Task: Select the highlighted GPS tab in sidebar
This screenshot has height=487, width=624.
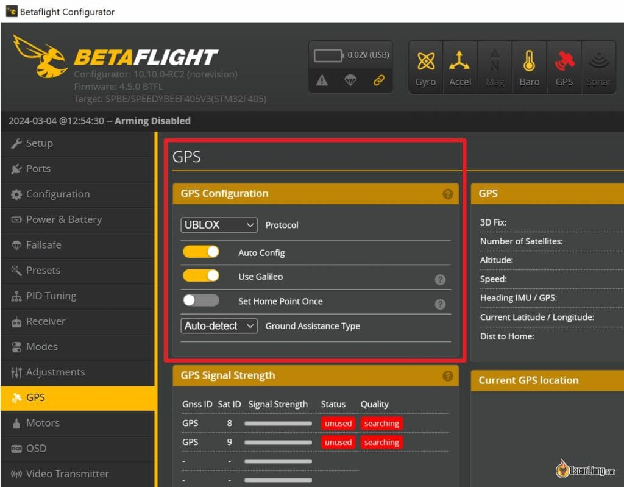Action: pyautogui.click(x=78, y=398)
